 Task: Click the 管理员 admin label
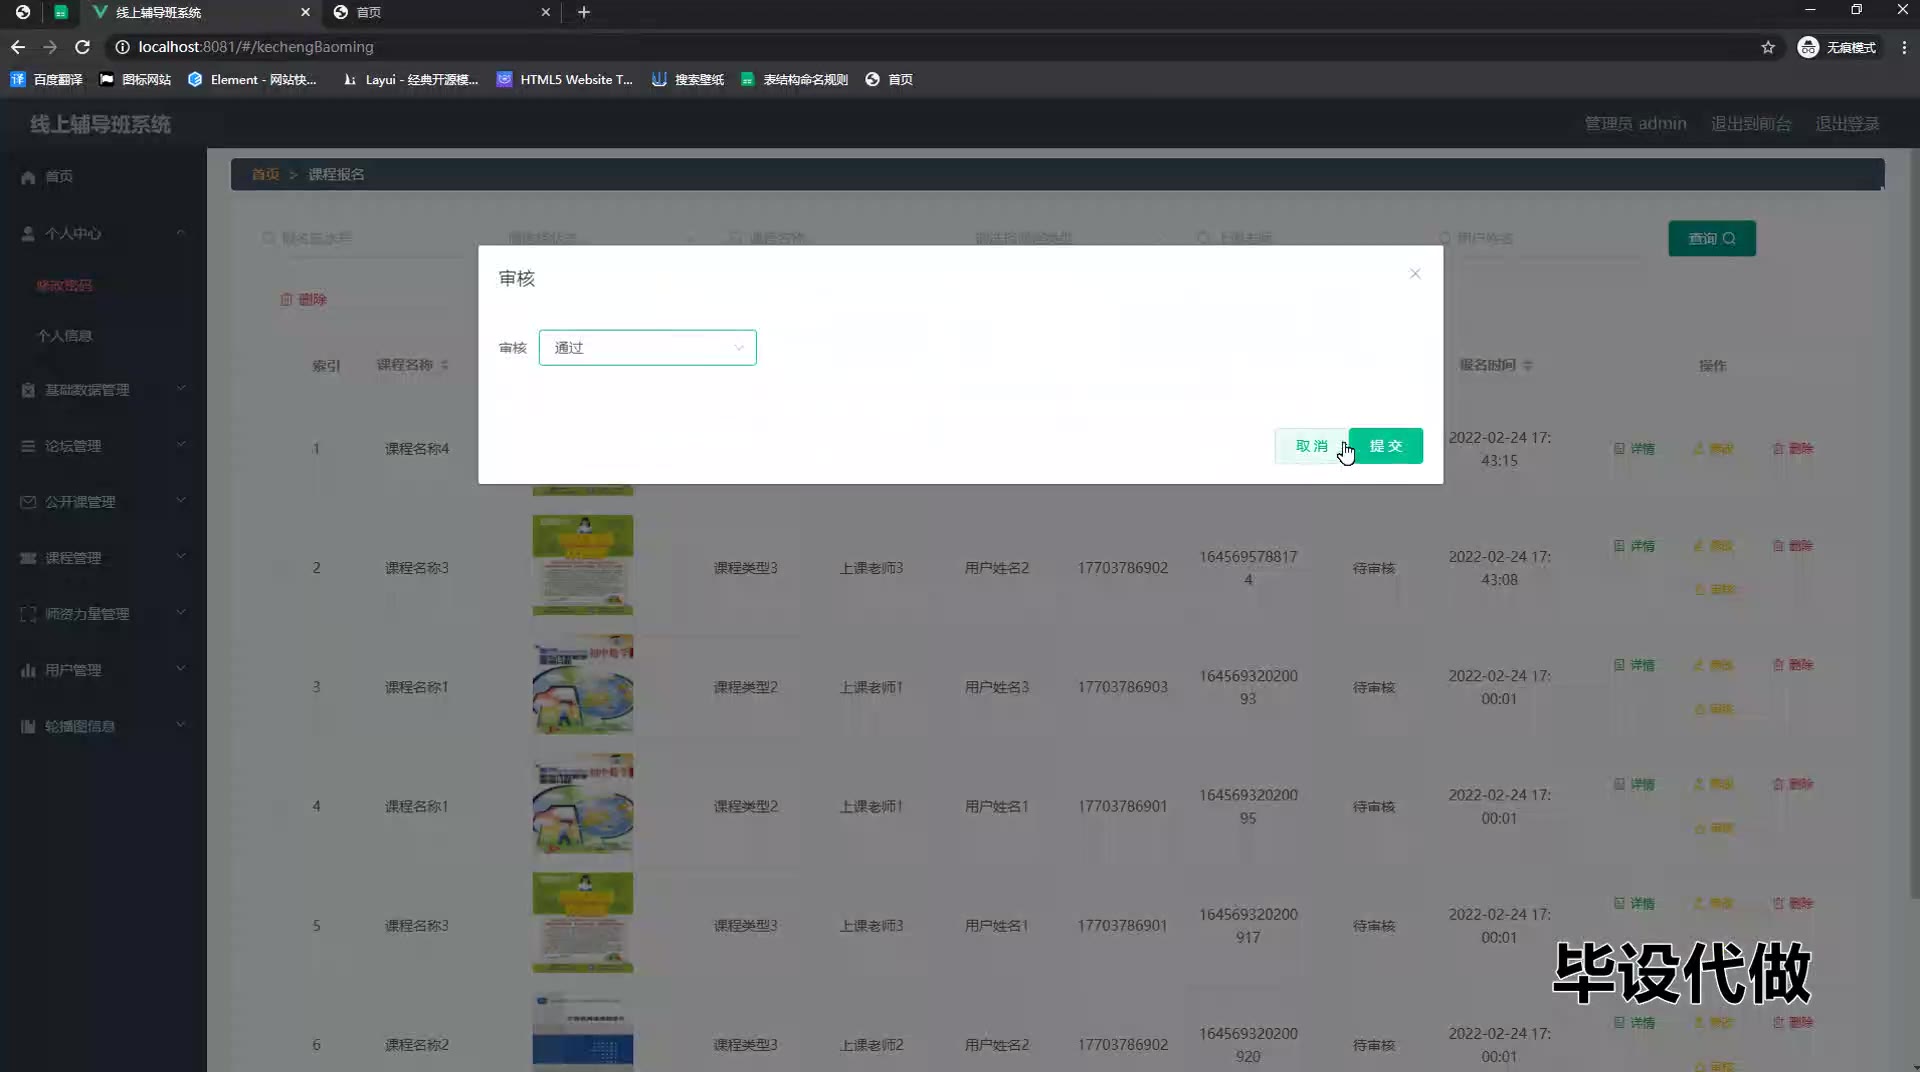[x=1635, y=124]
